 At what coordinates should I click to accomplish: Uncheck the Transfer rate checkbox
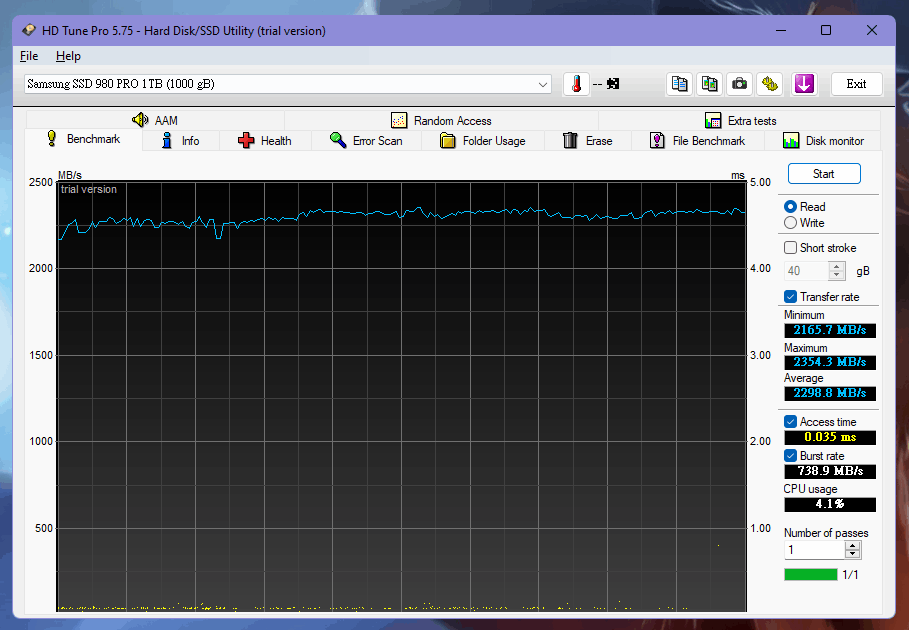(790, 297)
